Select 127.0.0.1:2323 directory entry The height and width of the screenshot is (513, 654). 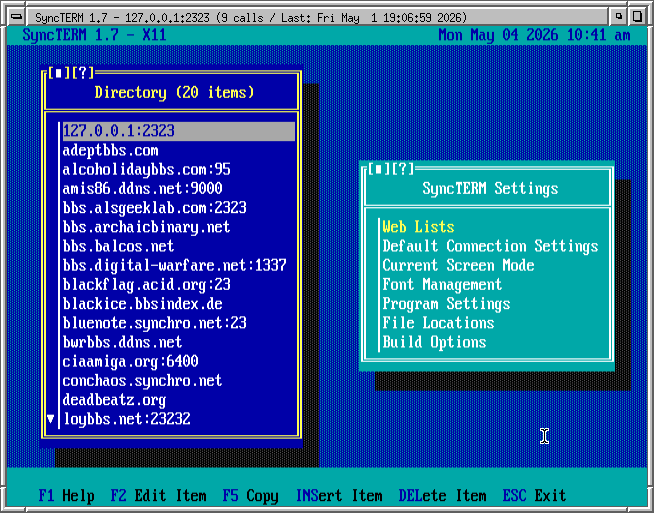pyautogui.click(x=179, y=131)
